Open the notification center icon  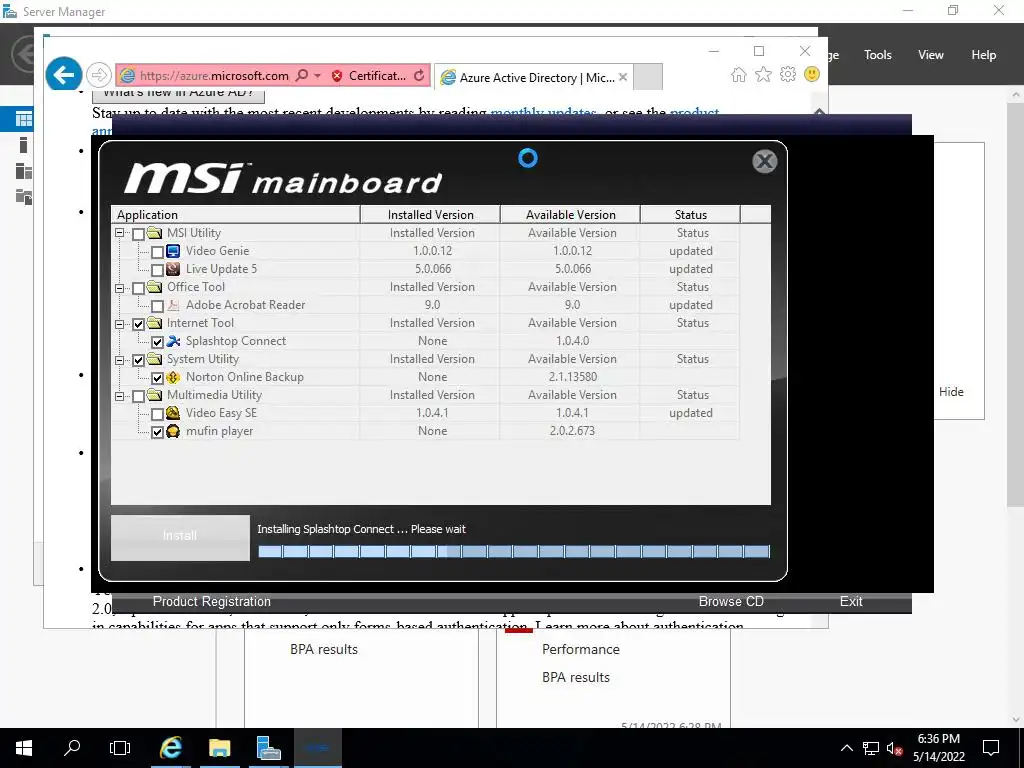[x=991, y=748]
